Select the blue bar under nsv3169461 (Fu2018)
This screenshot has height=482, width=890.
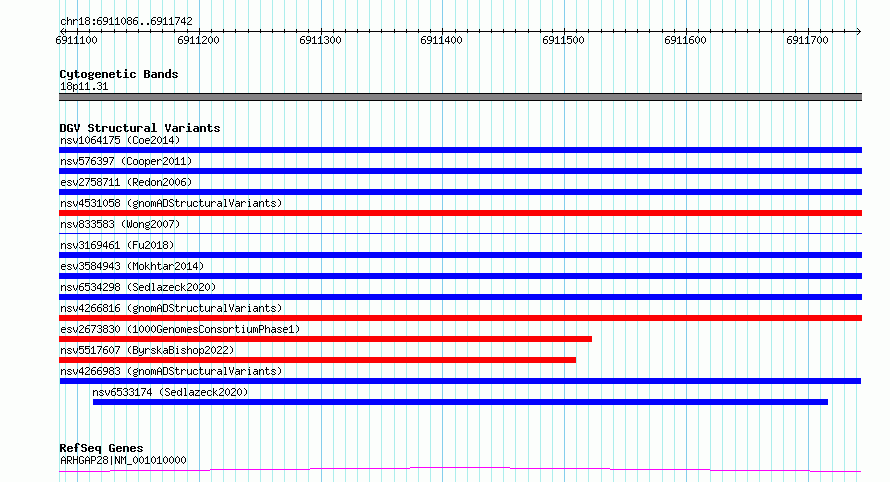click(460, 255)
